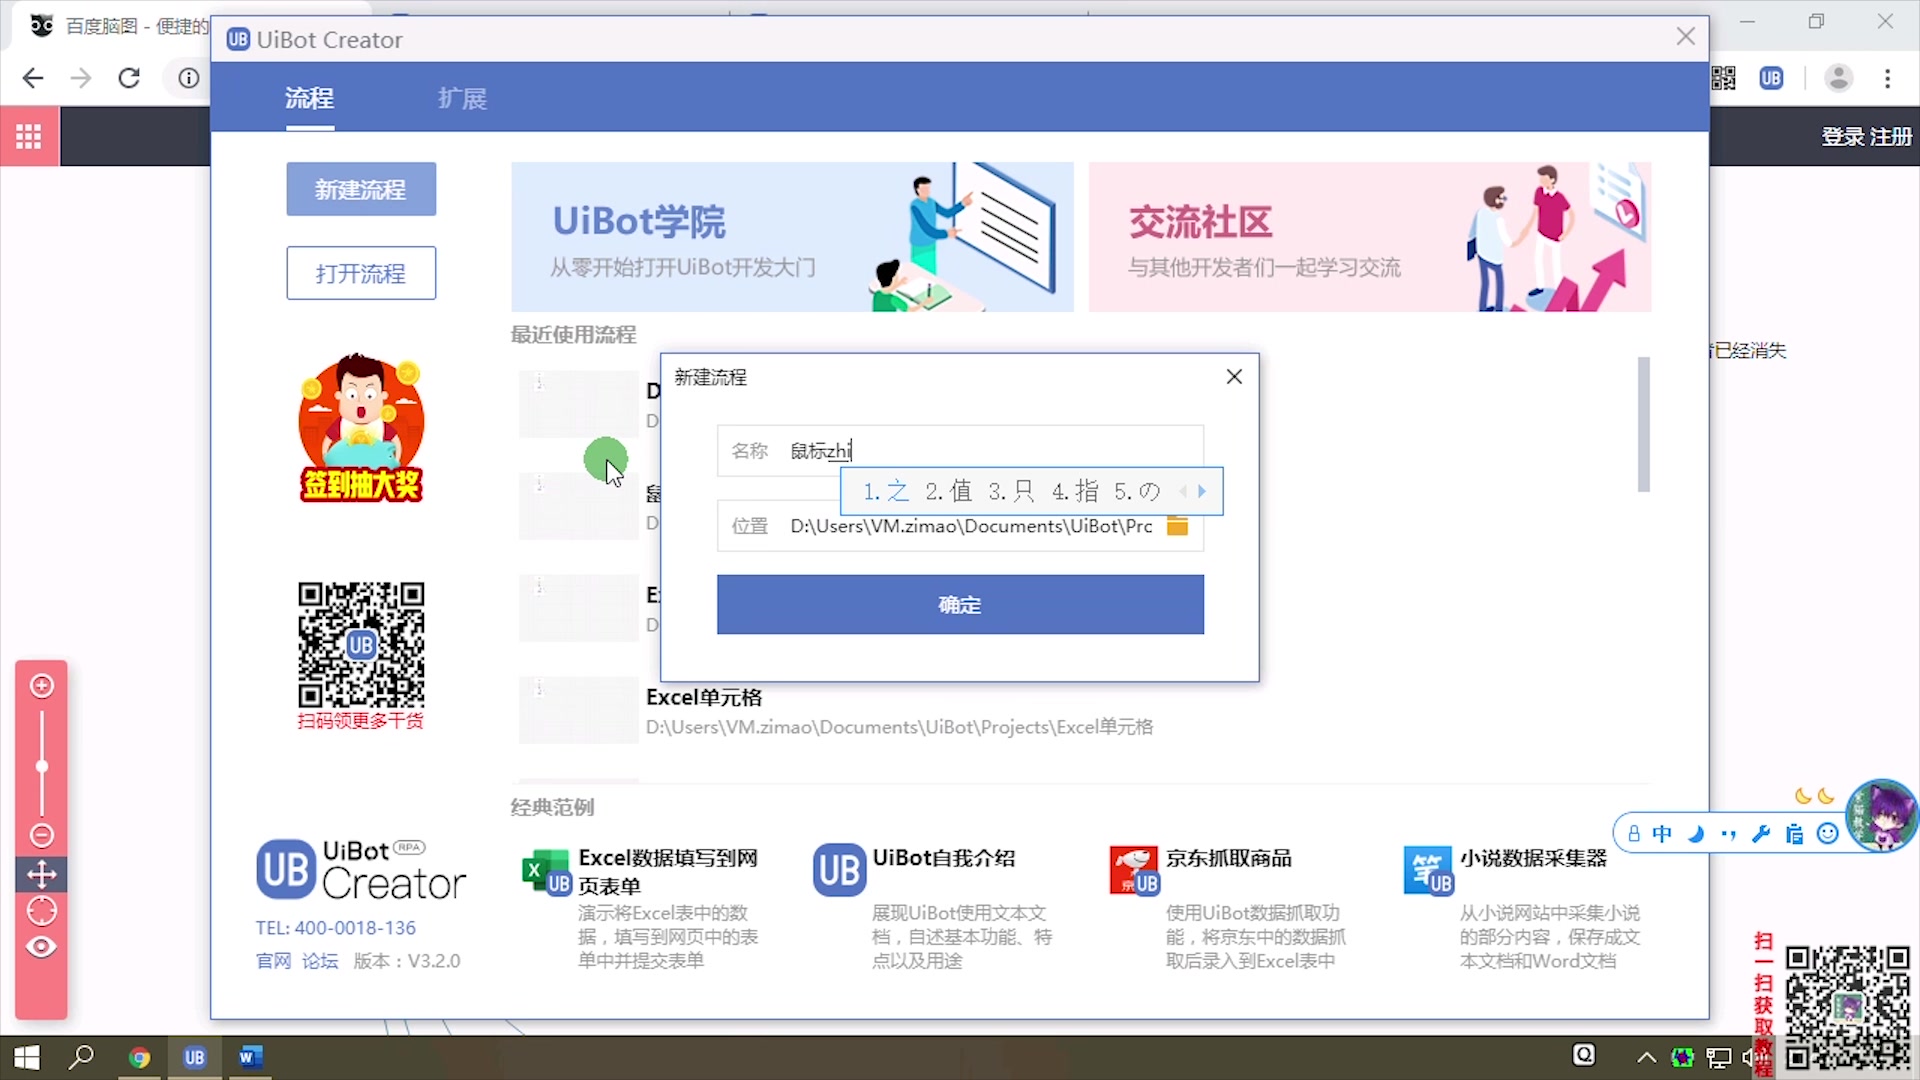Click the UB extension icon in browser toolbar

tap(1771, 78)
